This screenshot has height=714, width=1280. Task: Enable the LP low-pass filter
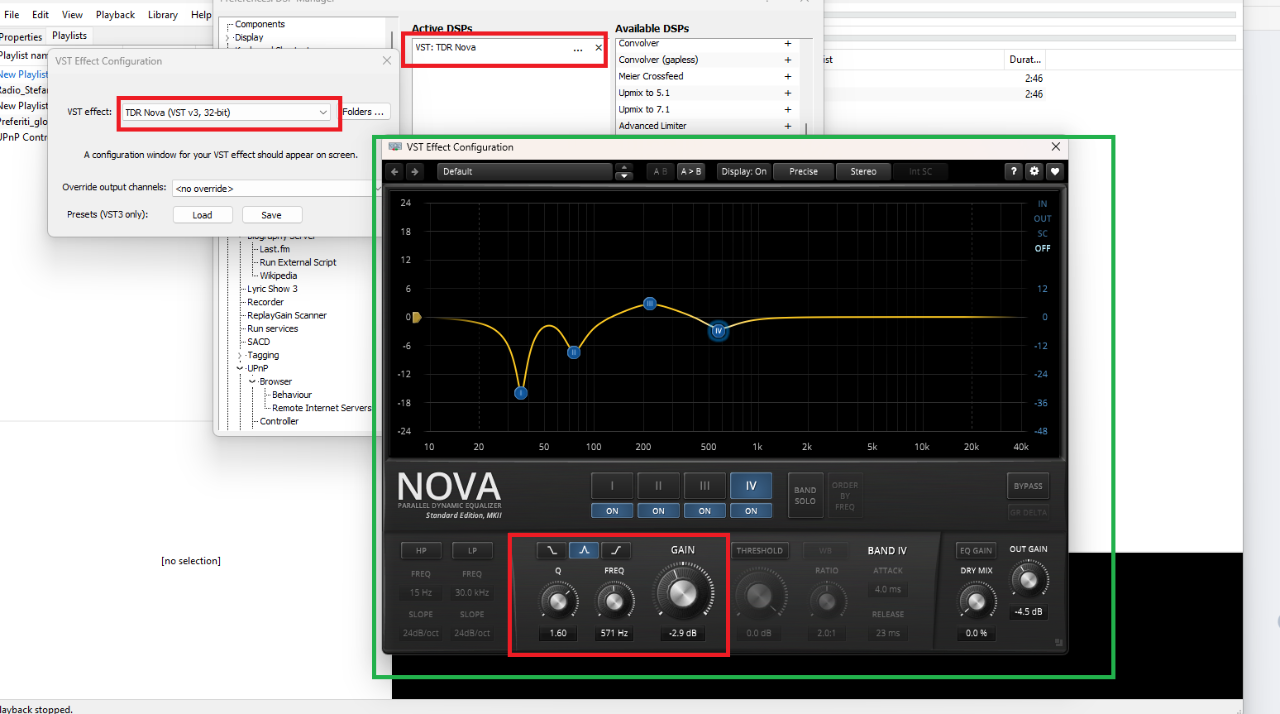click(x=472, y=551)
